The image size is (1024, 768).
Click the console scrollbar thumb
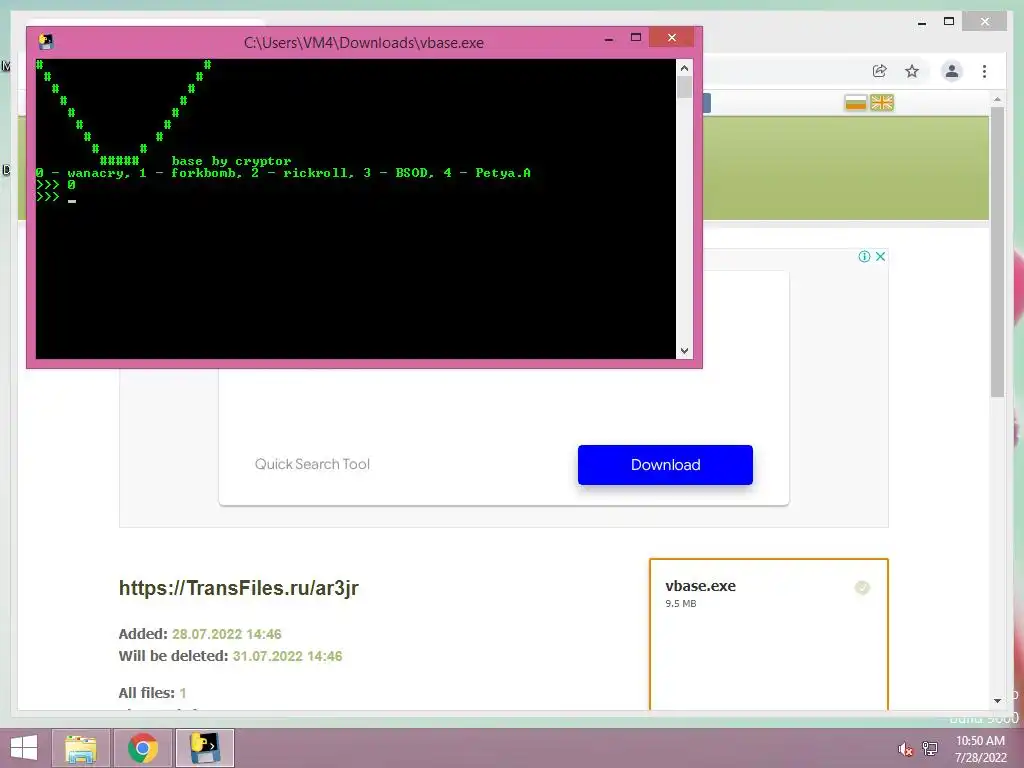tap(684, 88)
